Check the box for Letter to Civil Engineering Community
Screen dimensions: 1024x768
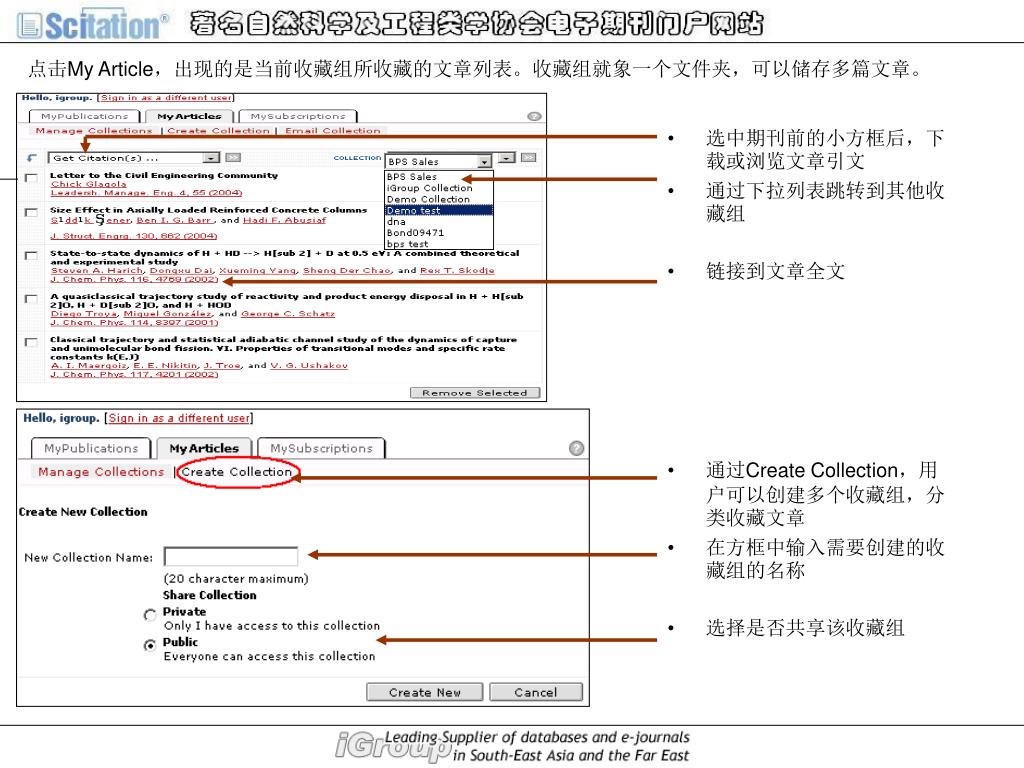click(x=31, y=178)
